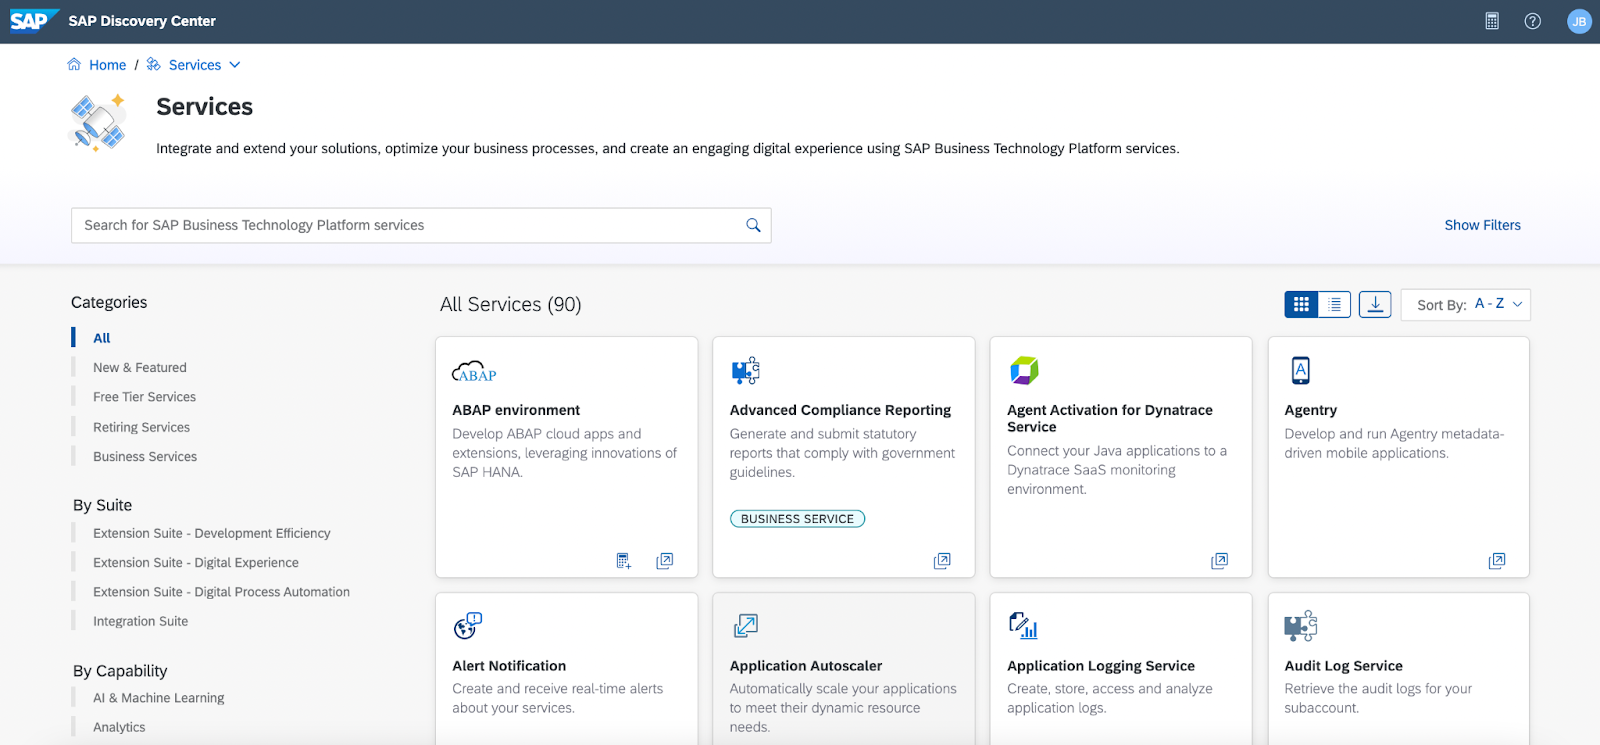Click the All Services (90) heading

click(510, 304)
